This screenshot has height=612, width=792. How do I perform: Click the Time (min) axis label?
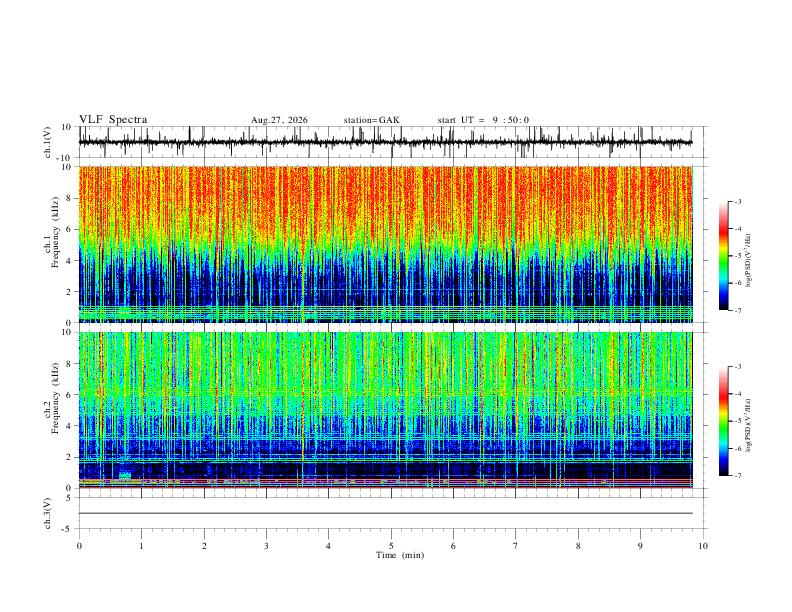400,555
